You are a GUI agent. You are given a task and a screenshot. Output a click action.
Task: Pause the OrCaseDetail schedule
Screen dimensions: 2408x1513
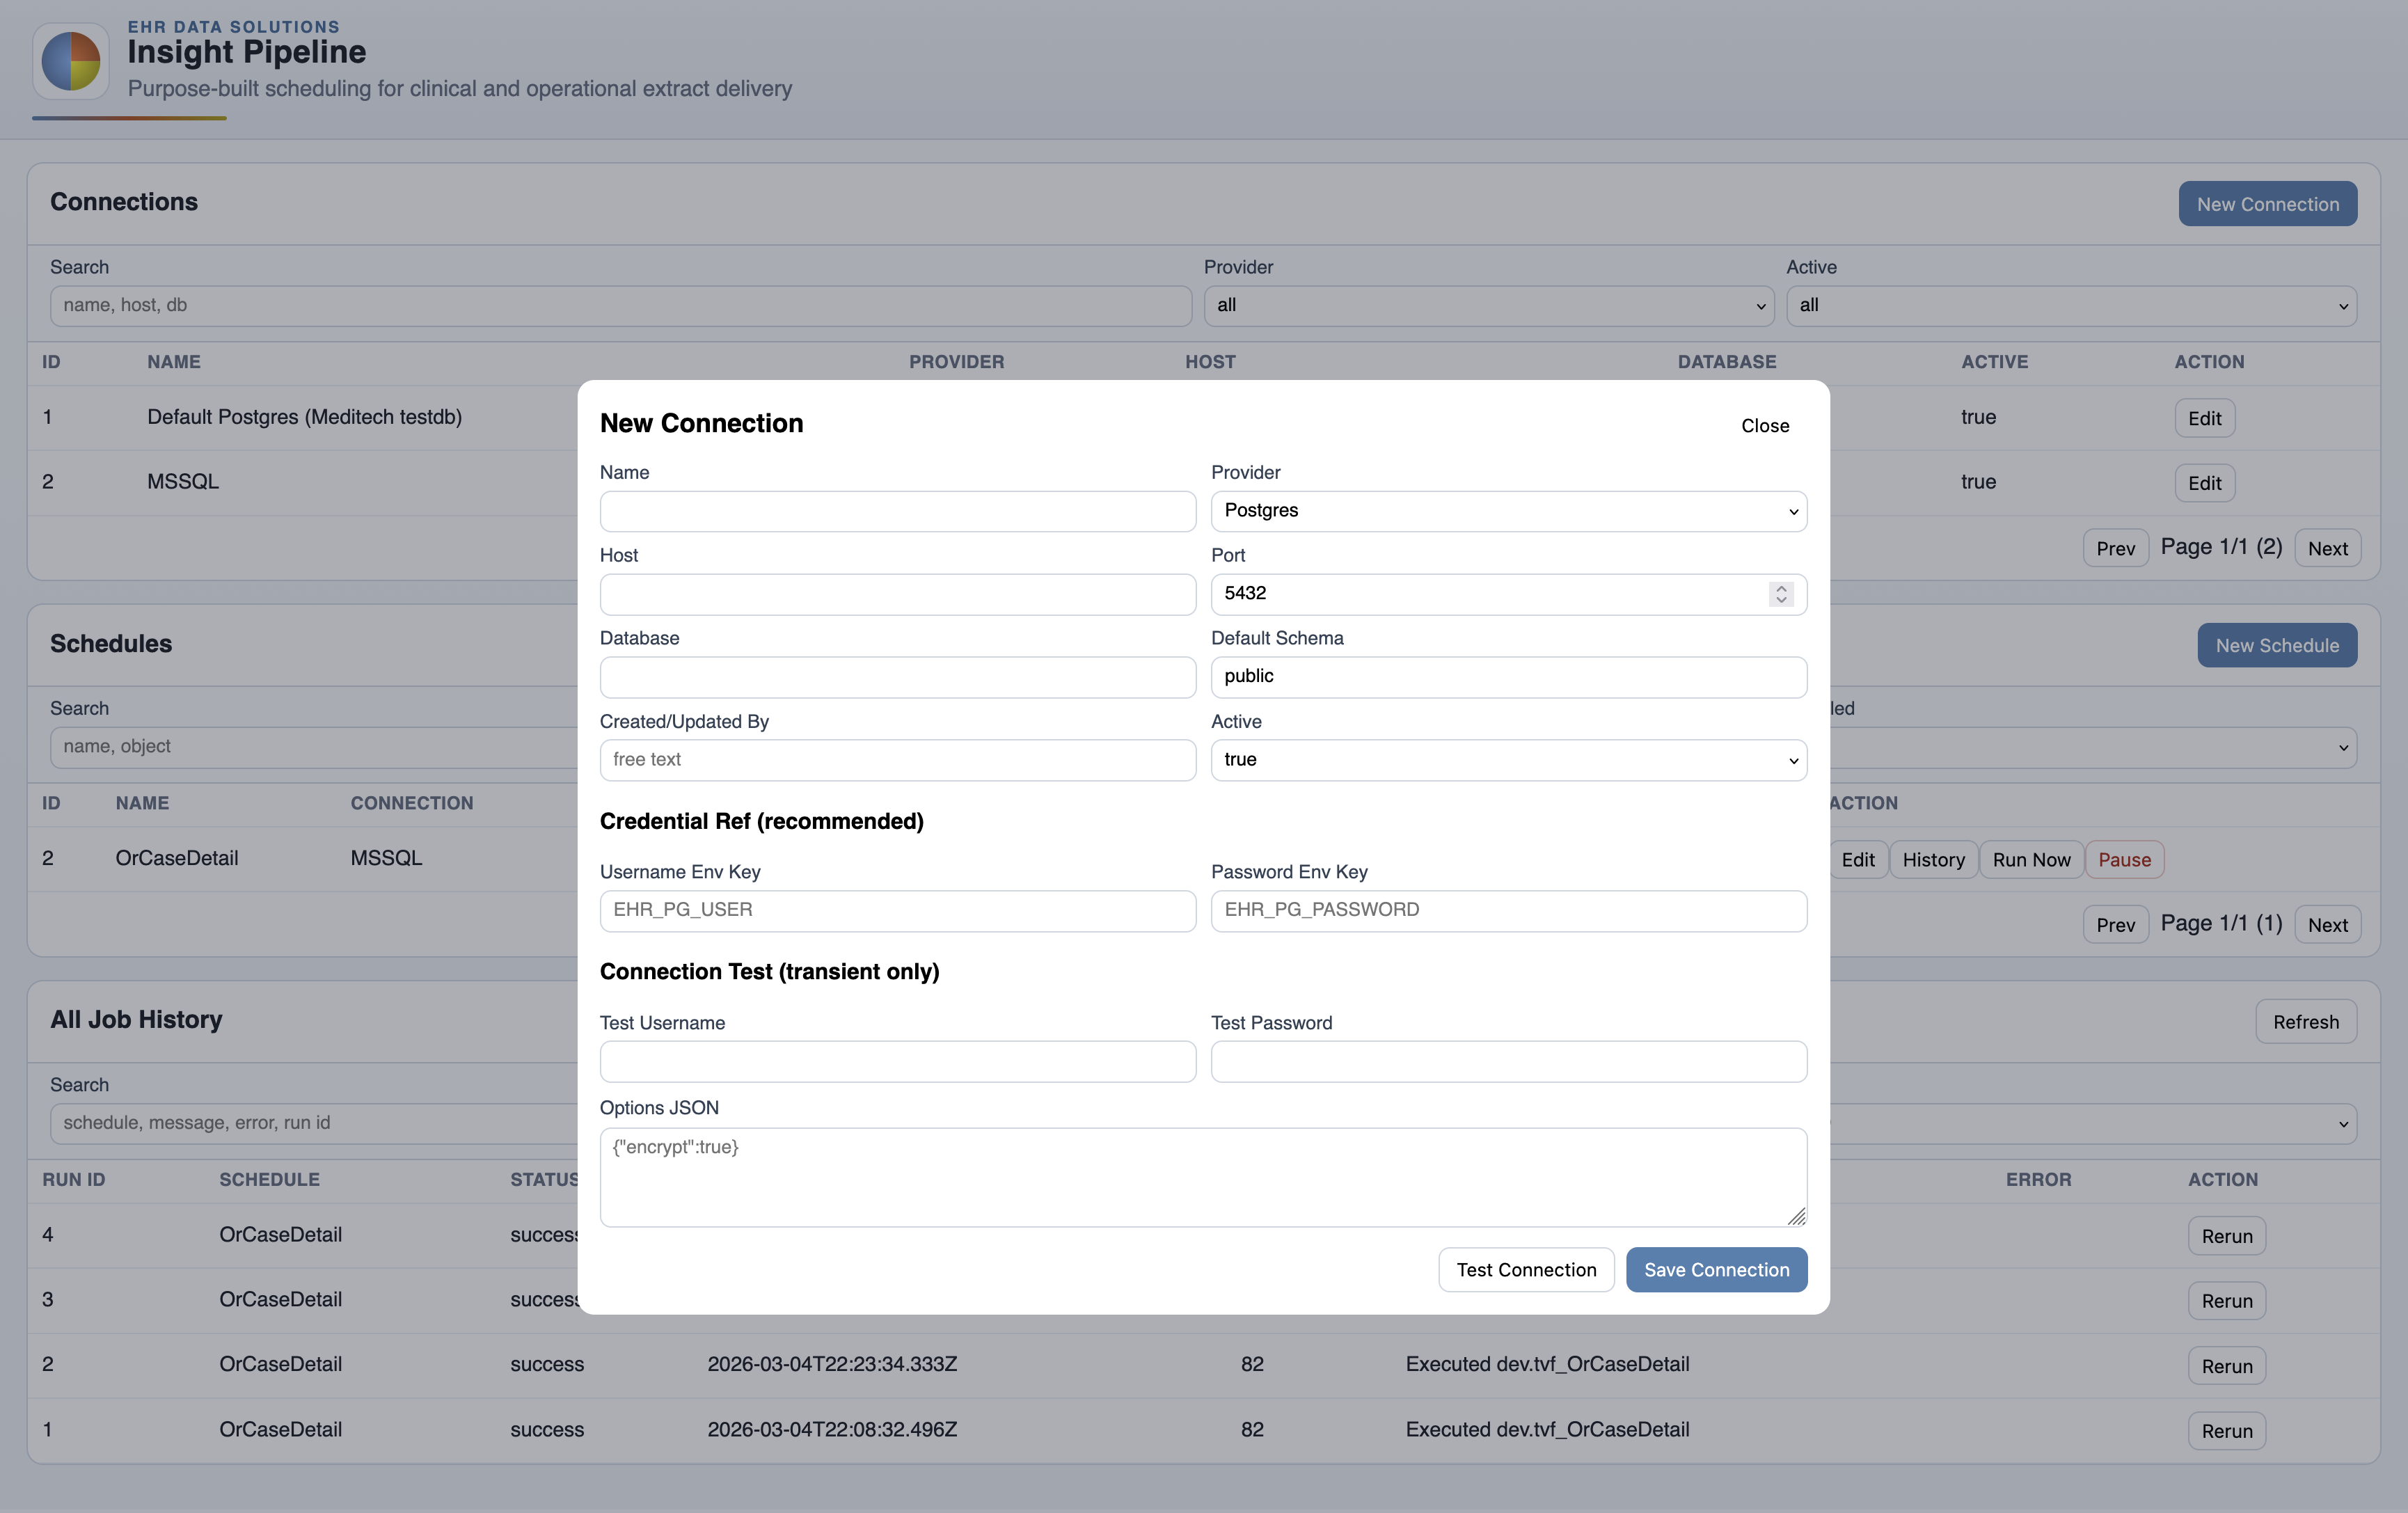[x=2124, y=859]
